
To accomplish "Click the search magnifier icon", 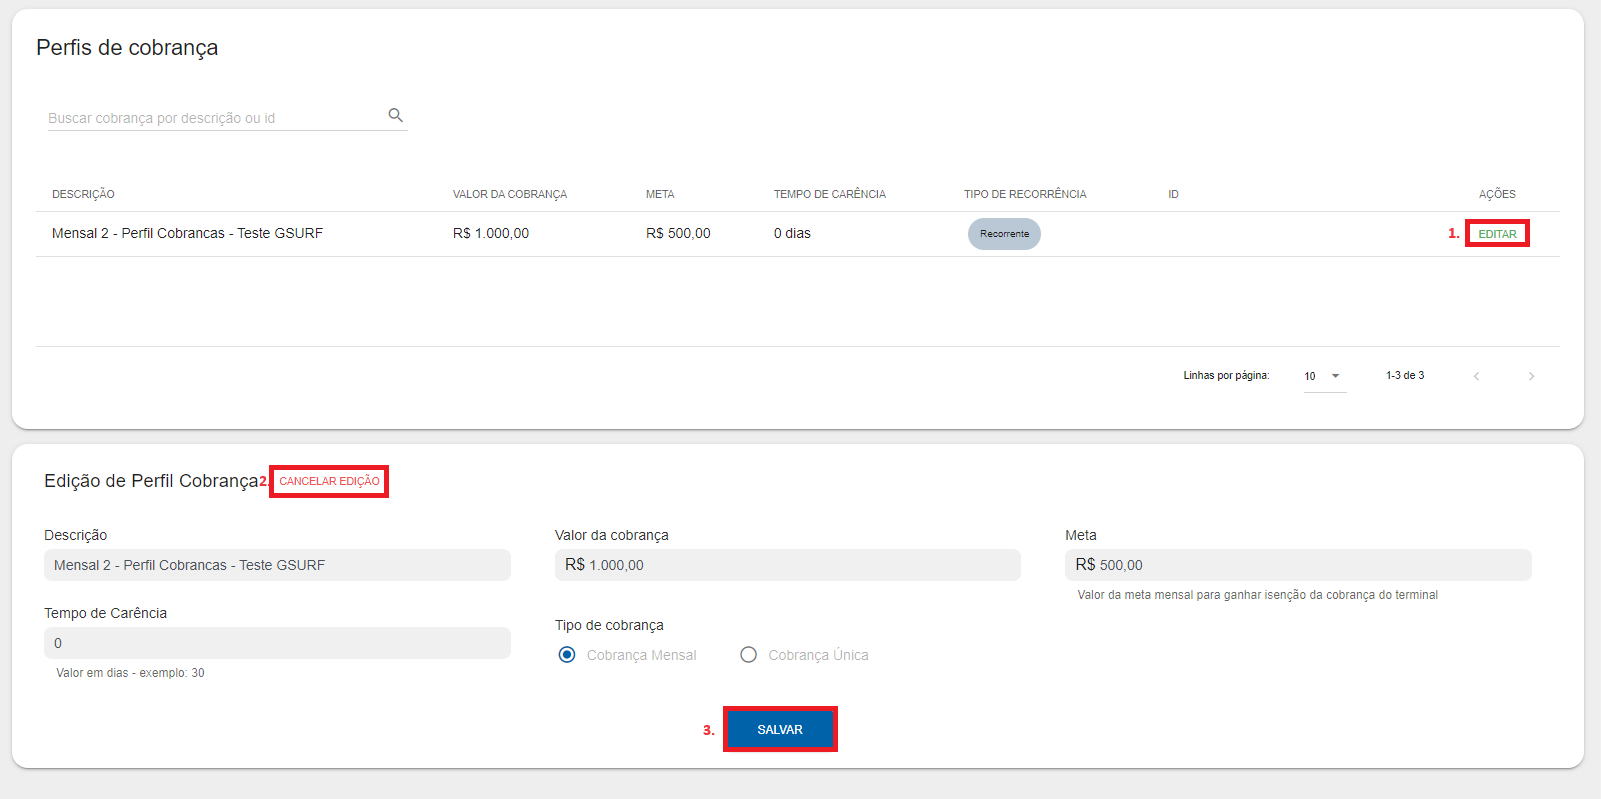I will 396,115.
